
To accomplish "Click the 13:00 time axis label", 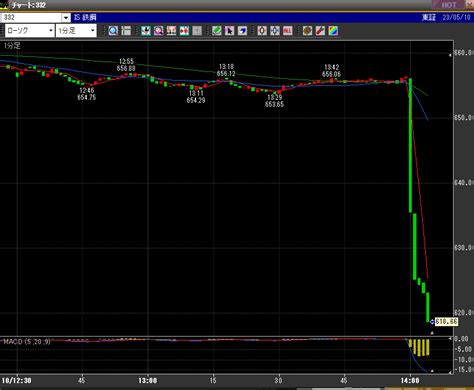I will click(148, 380).
